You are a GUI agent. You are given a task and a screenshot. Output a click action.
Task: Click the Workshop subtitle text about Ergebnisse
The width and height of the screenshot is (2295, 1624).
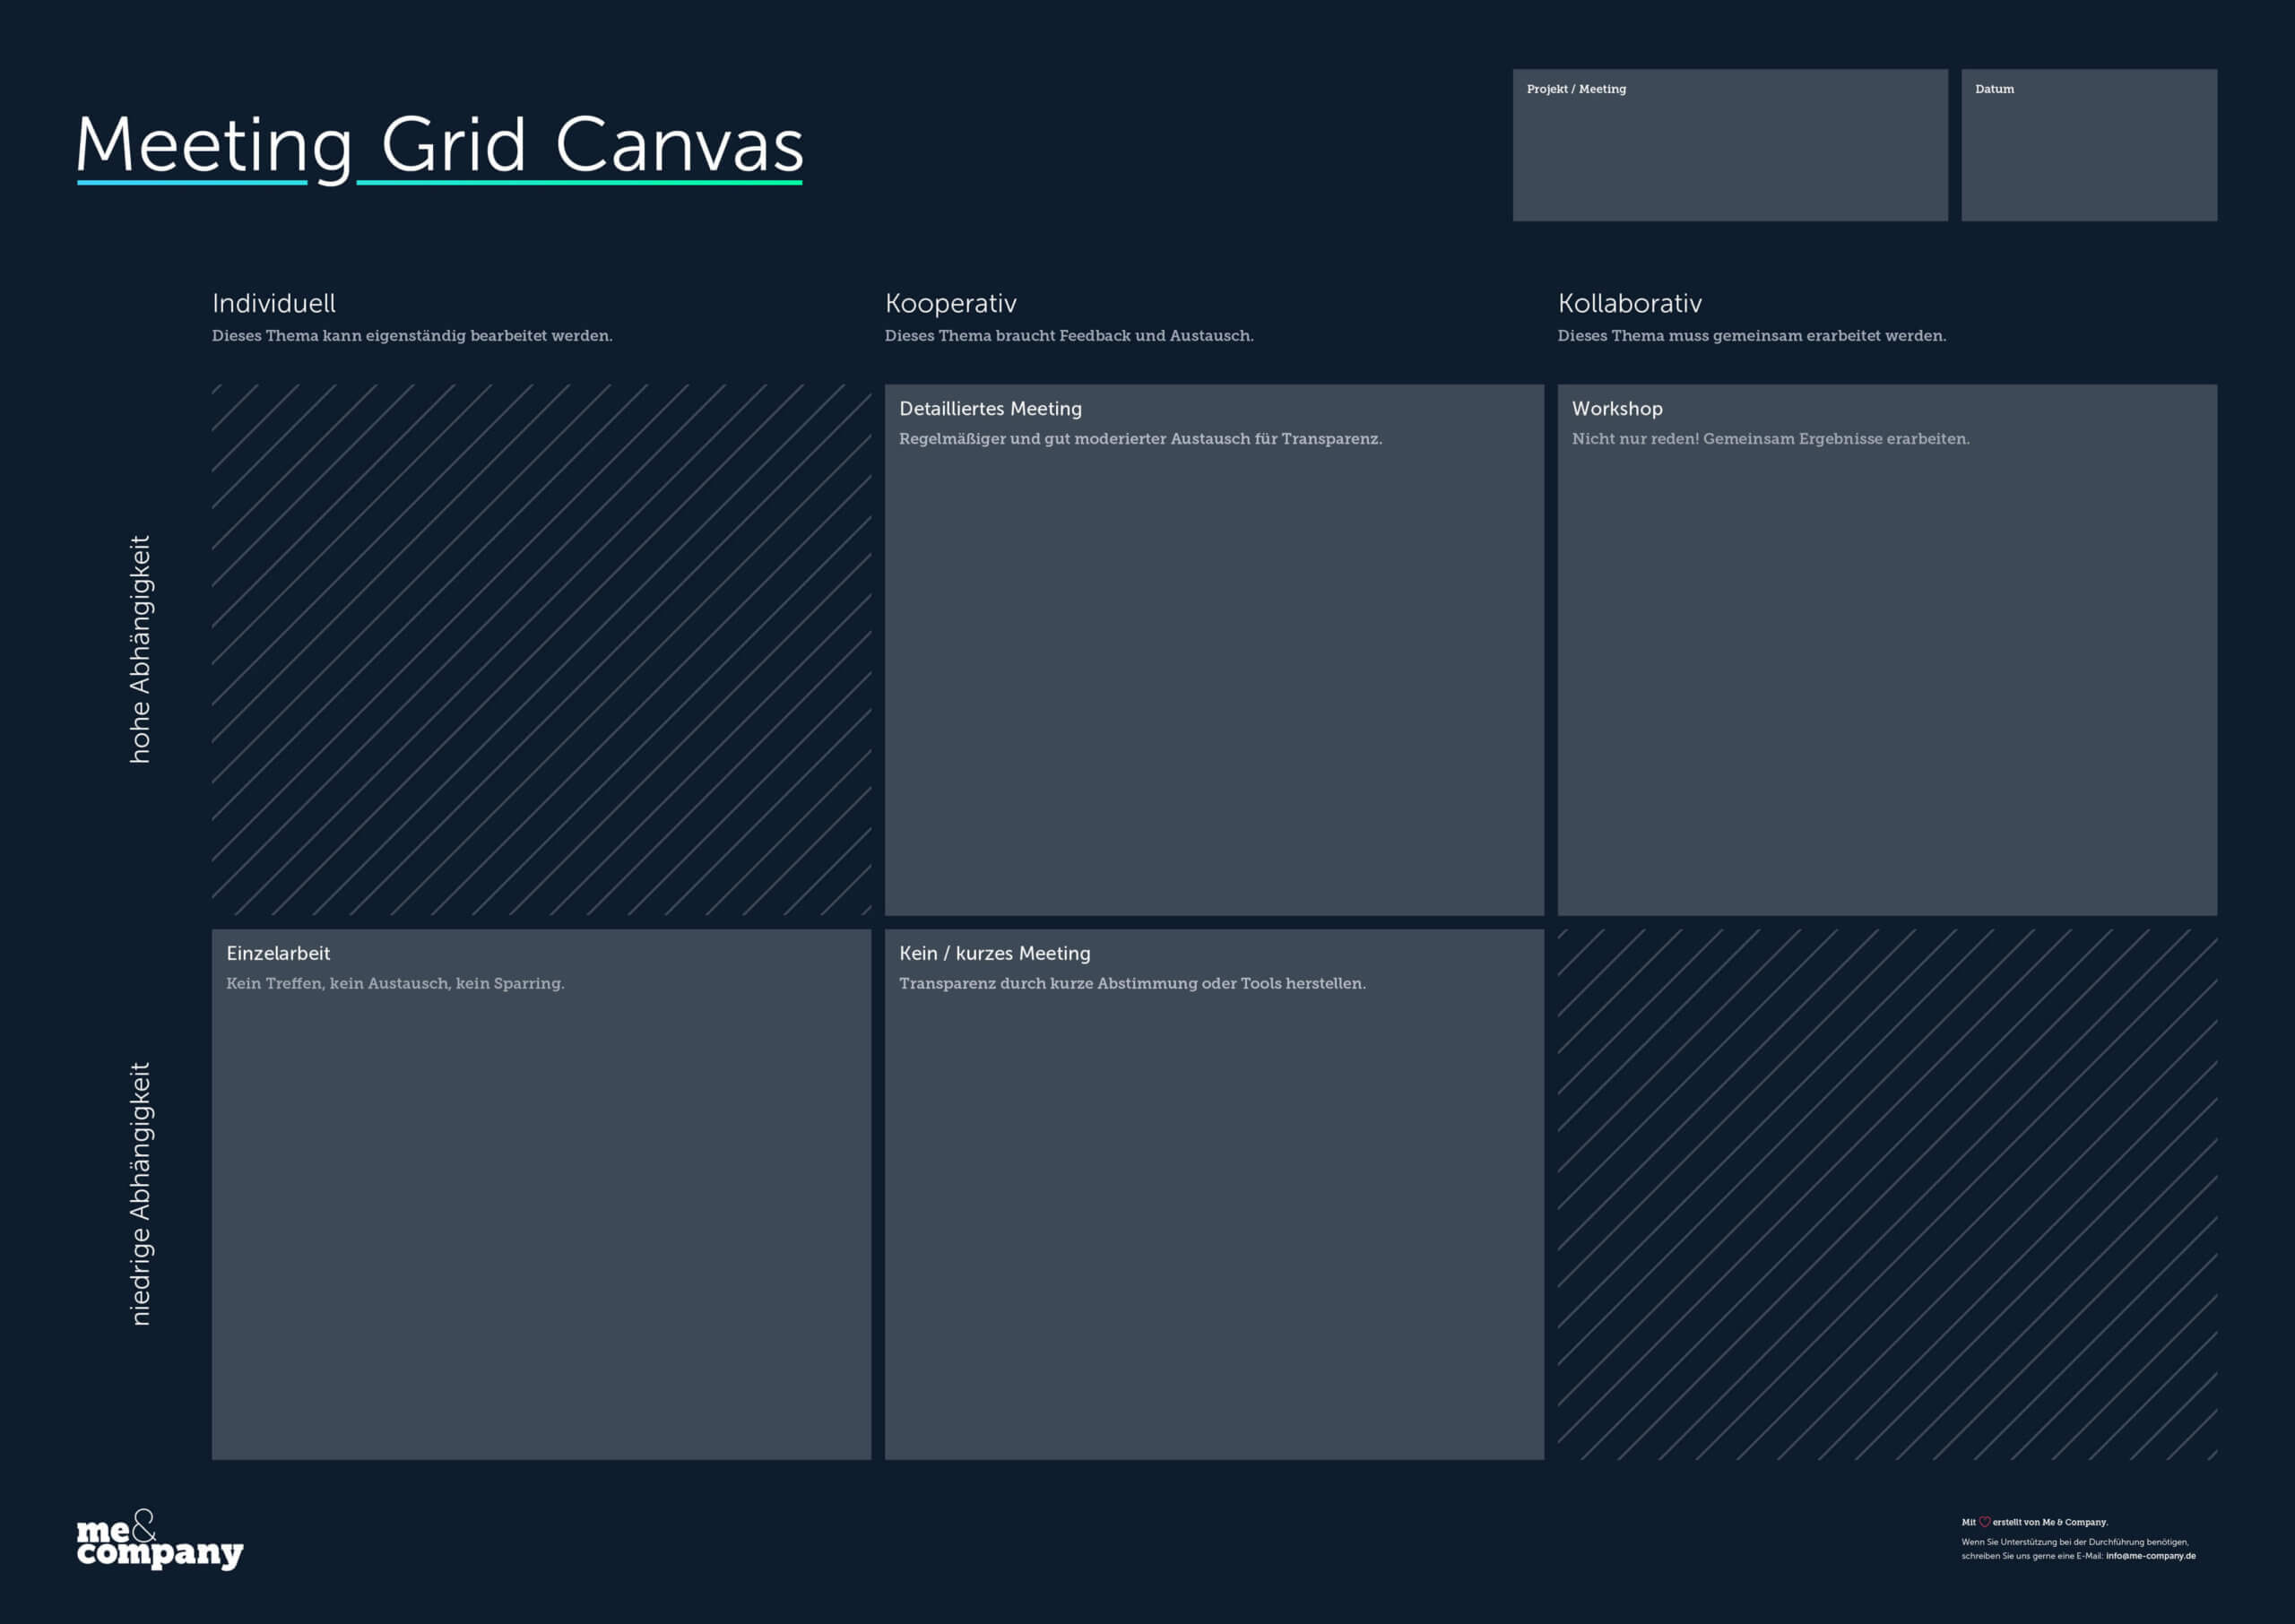[1770, 438]
